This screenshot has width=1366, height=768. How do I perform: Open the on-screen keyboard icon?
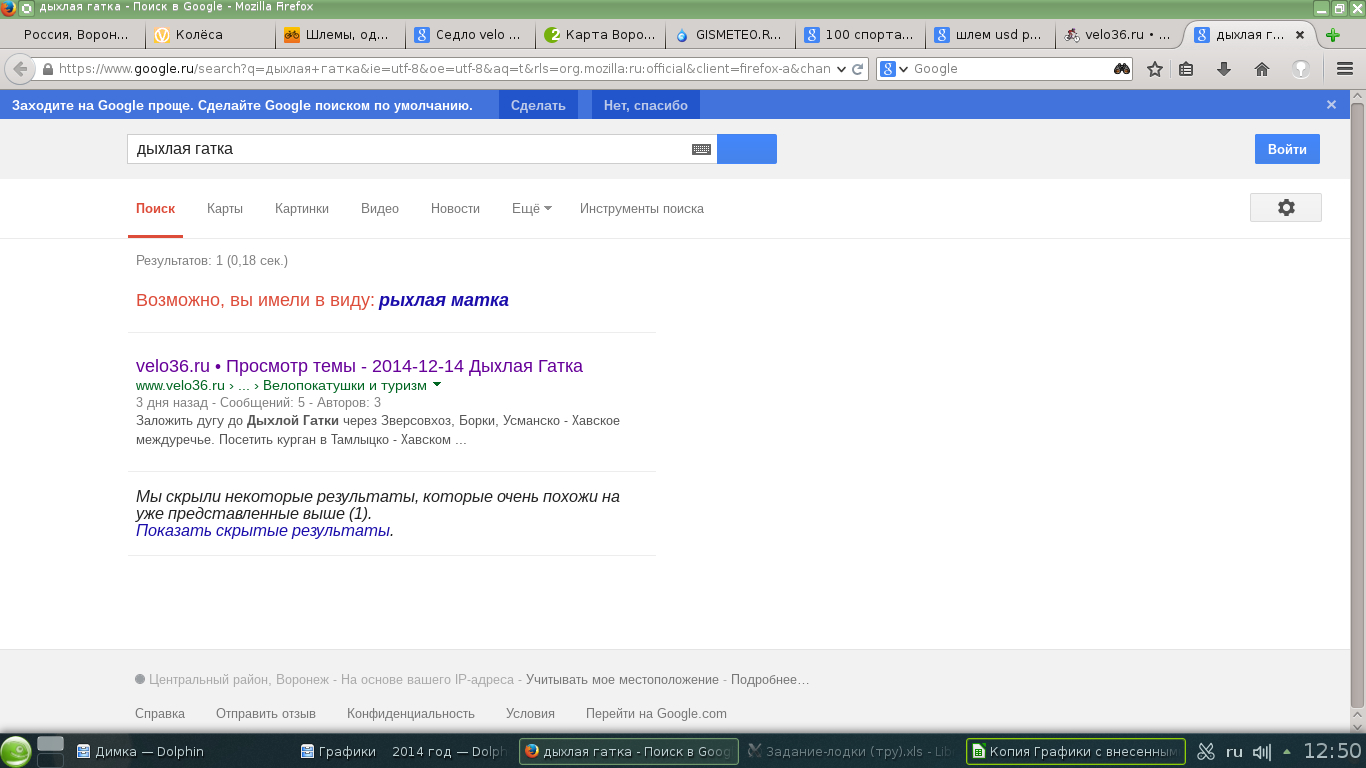point(701,149)
